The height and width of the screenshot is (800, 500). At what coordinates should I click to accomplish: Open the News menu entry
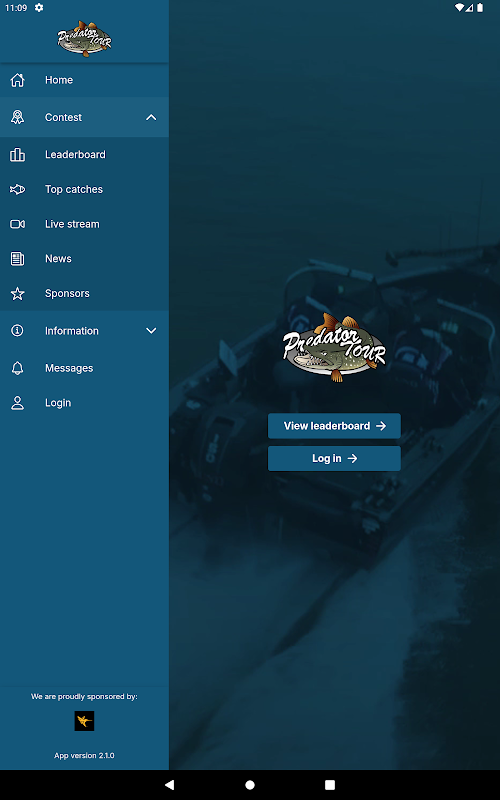coord(84,259)
